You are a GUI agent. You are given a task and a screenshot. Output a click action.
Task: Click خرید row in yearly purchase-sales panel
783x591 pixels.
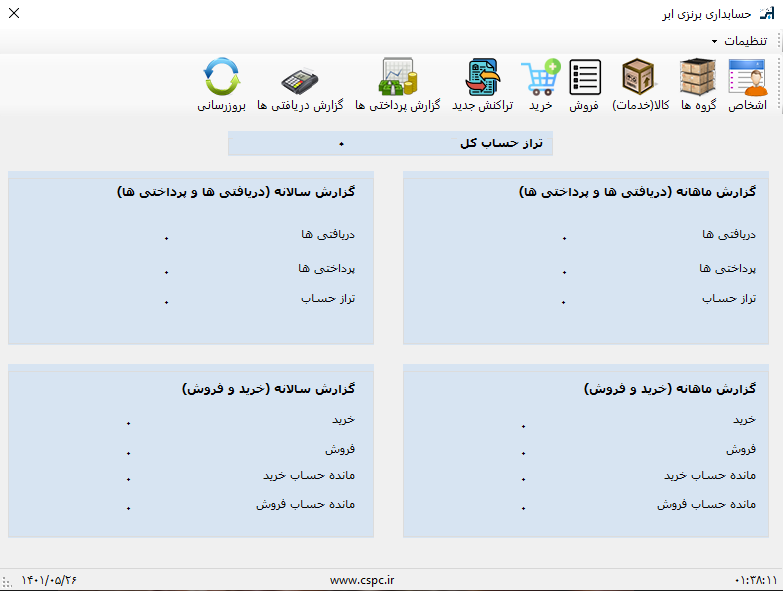tap(344, 419)
